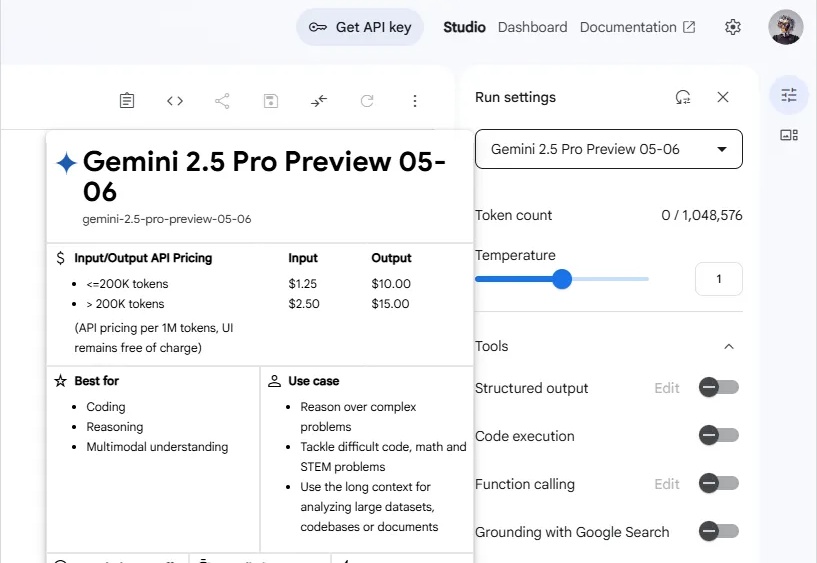
Task: Click the $1.25 input price
Action: click(x=303, y=284)
